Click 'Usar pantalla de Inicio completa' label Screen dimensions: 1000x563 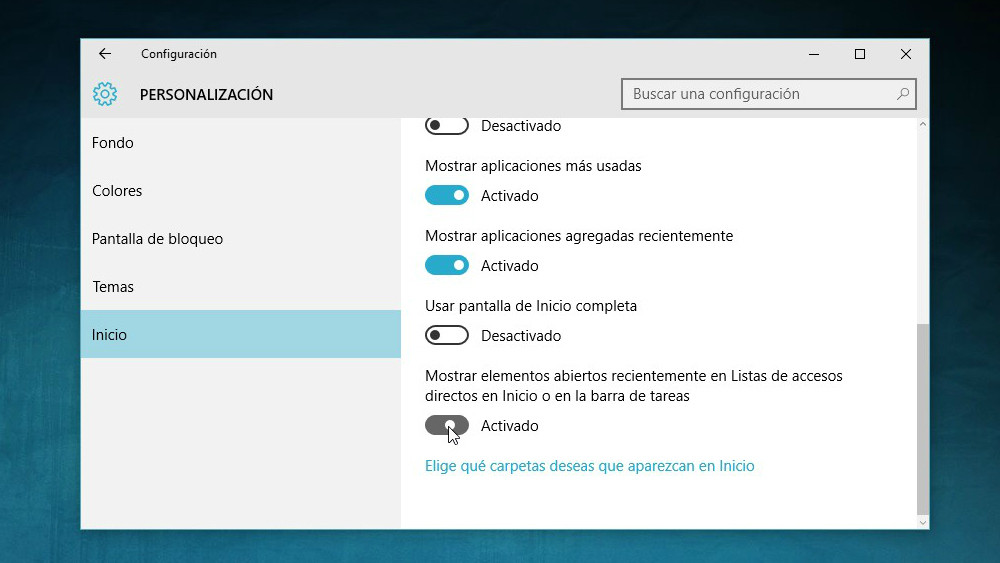(531, 306)
